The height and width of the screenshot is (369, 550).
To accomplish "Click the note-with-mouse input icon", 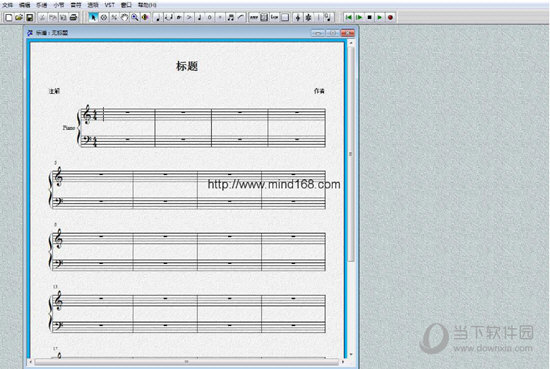I will [x=328, y=17].
